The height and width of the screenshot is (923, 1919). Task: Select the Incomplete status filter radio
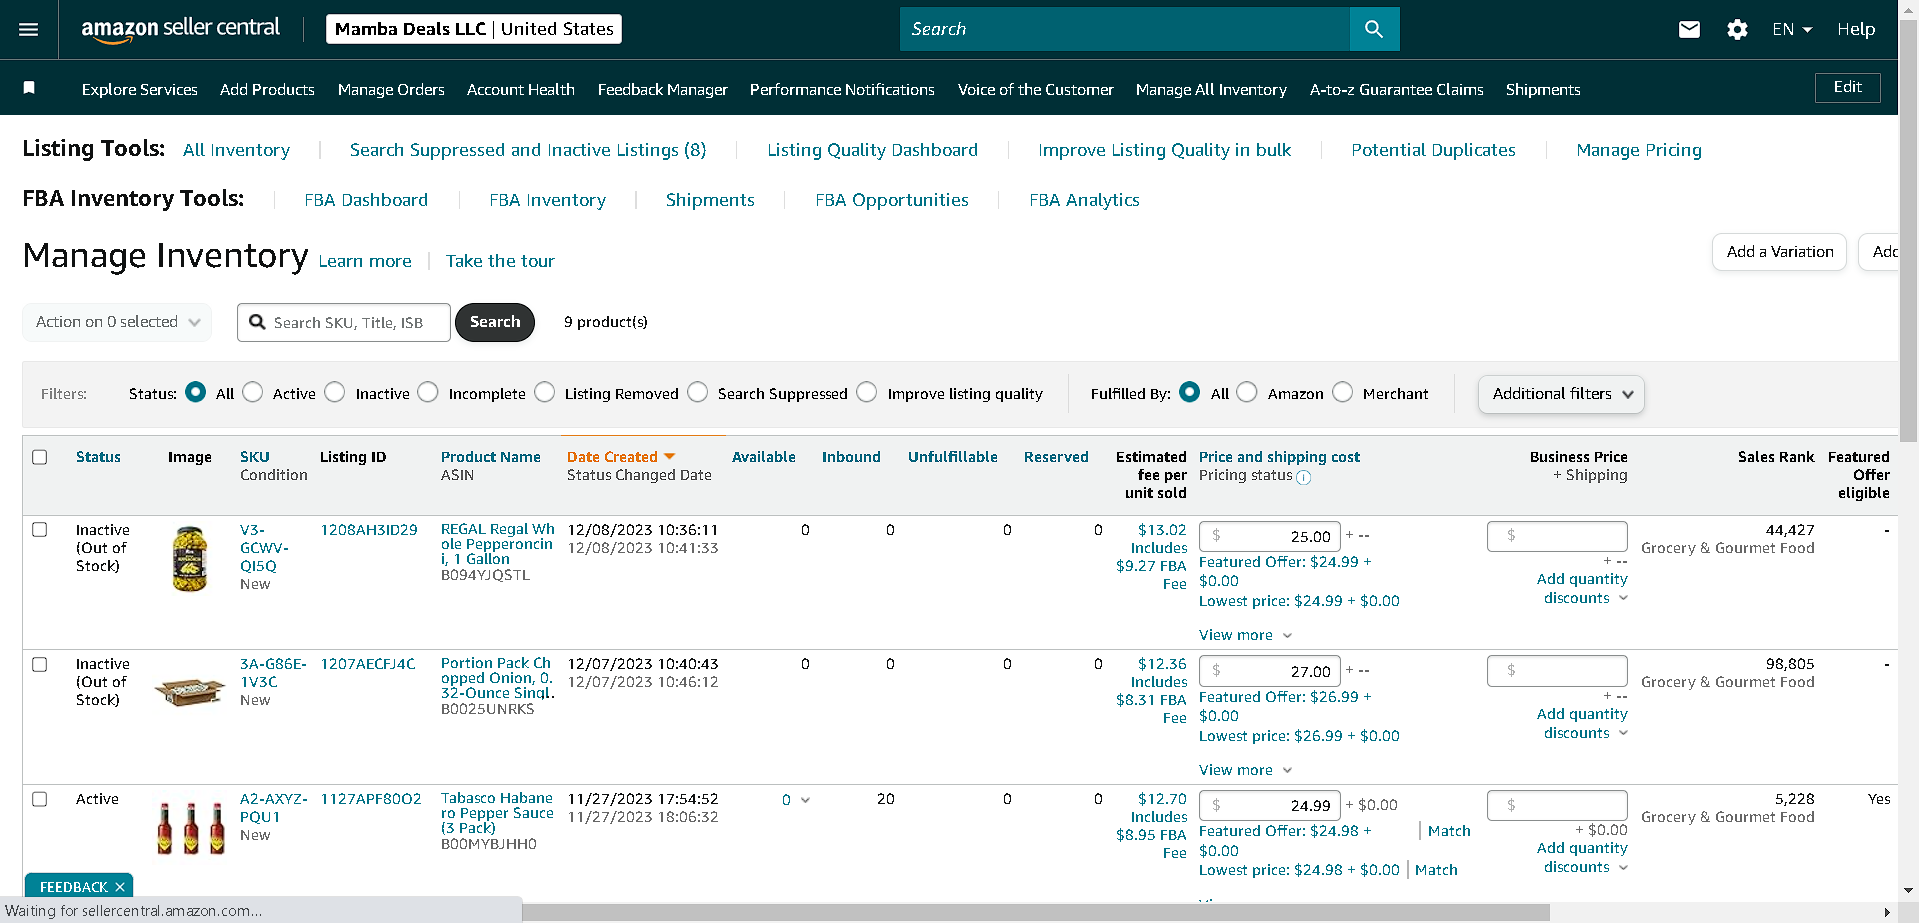(x=428, y=392)
